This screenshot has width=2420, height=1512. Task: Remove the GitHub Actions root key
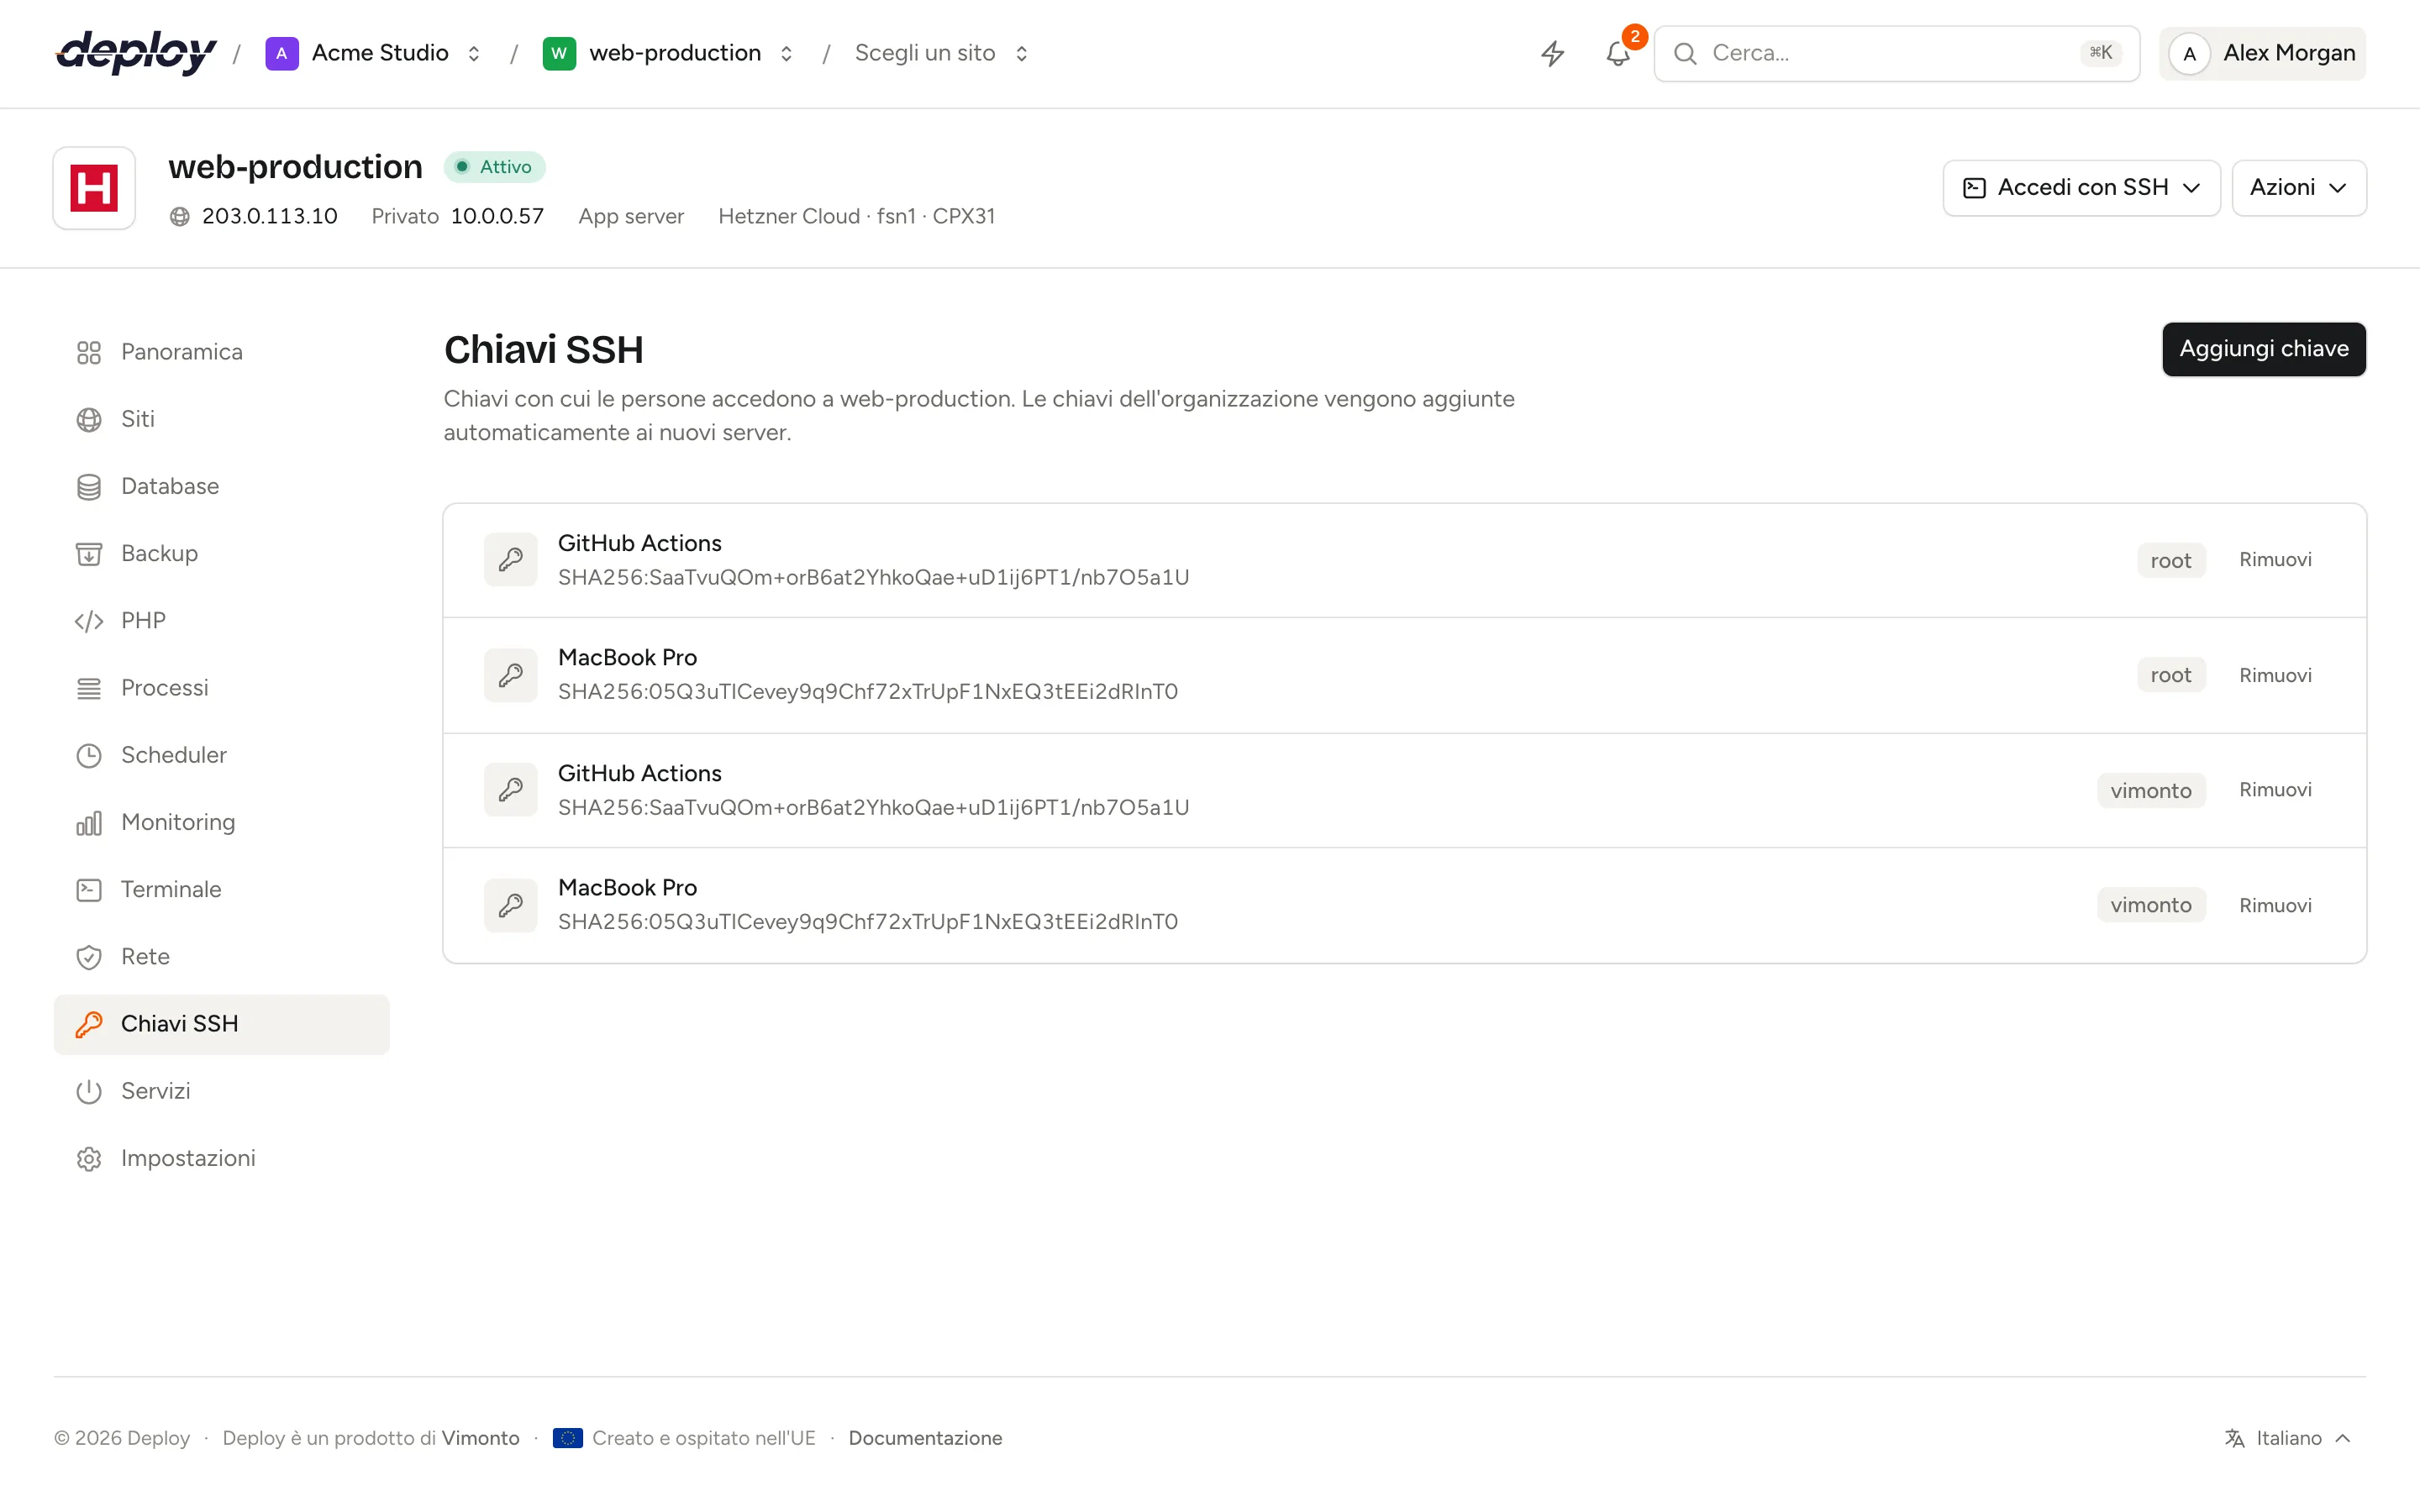[x=2275, y=560]
